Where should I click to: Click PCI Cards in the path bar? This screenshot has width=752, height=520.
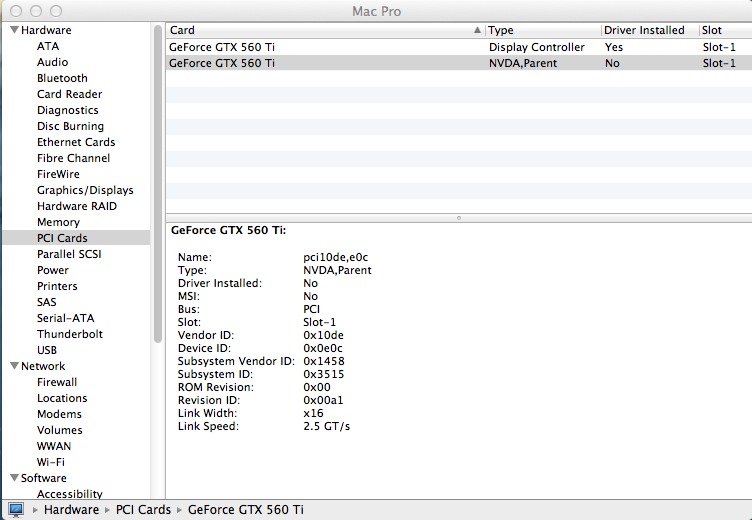click(143, 509)
